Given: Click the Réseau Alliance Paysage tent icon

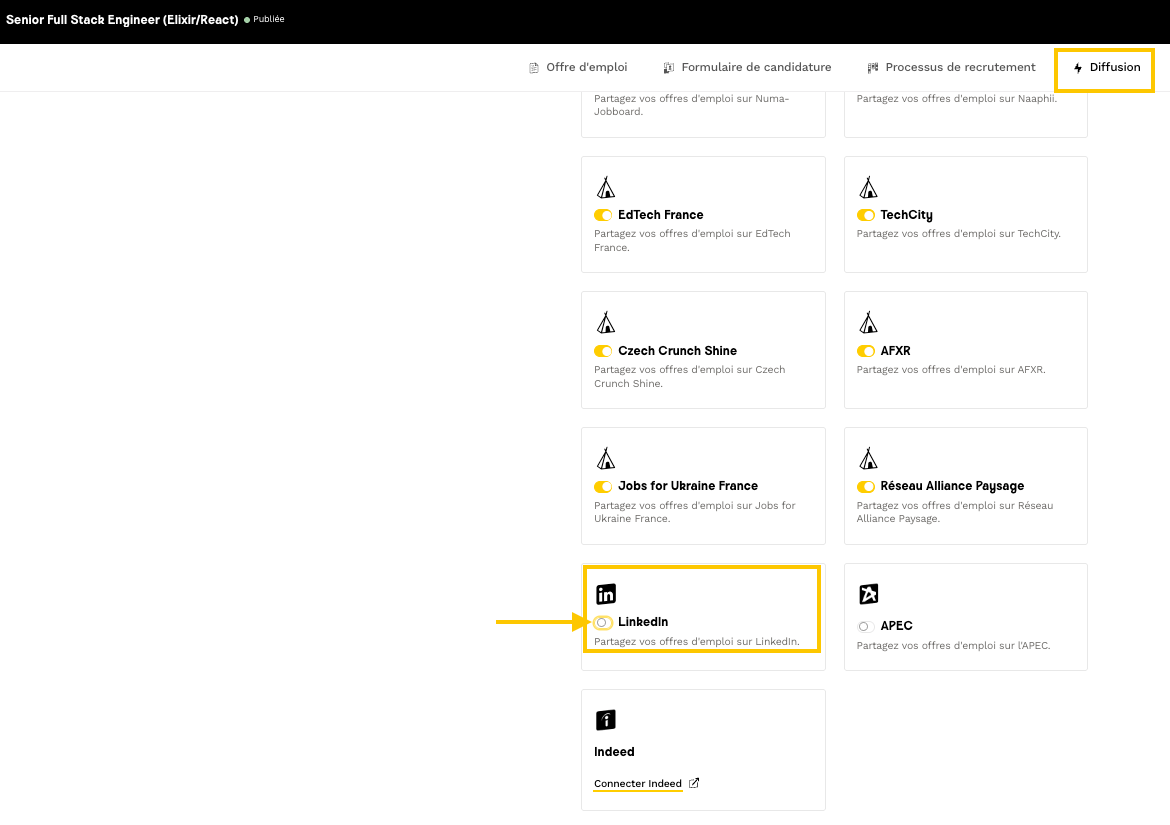Looking at the screenshot, I should (869, 458).
